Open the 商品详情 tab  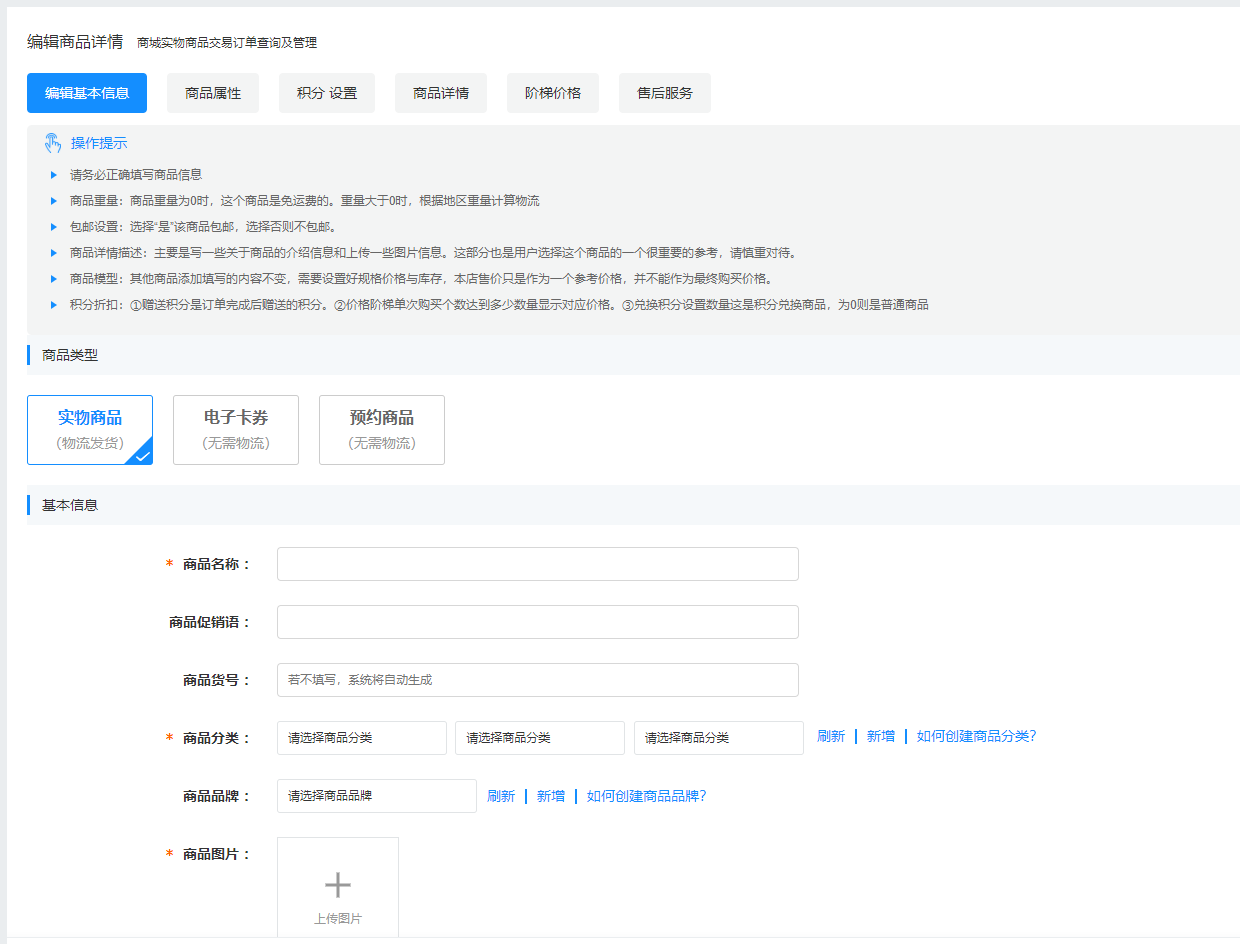pyautogui.click(x=441, y=93)
